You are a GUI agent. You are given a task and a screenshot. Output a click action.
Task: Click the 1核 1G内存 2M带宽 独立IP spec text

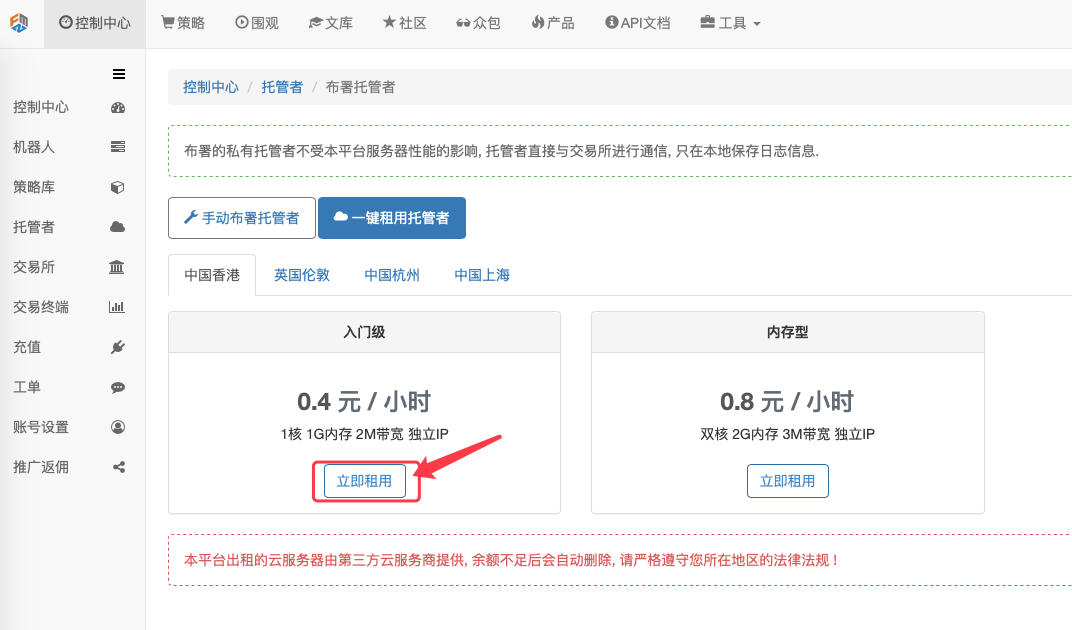[364, 434]
